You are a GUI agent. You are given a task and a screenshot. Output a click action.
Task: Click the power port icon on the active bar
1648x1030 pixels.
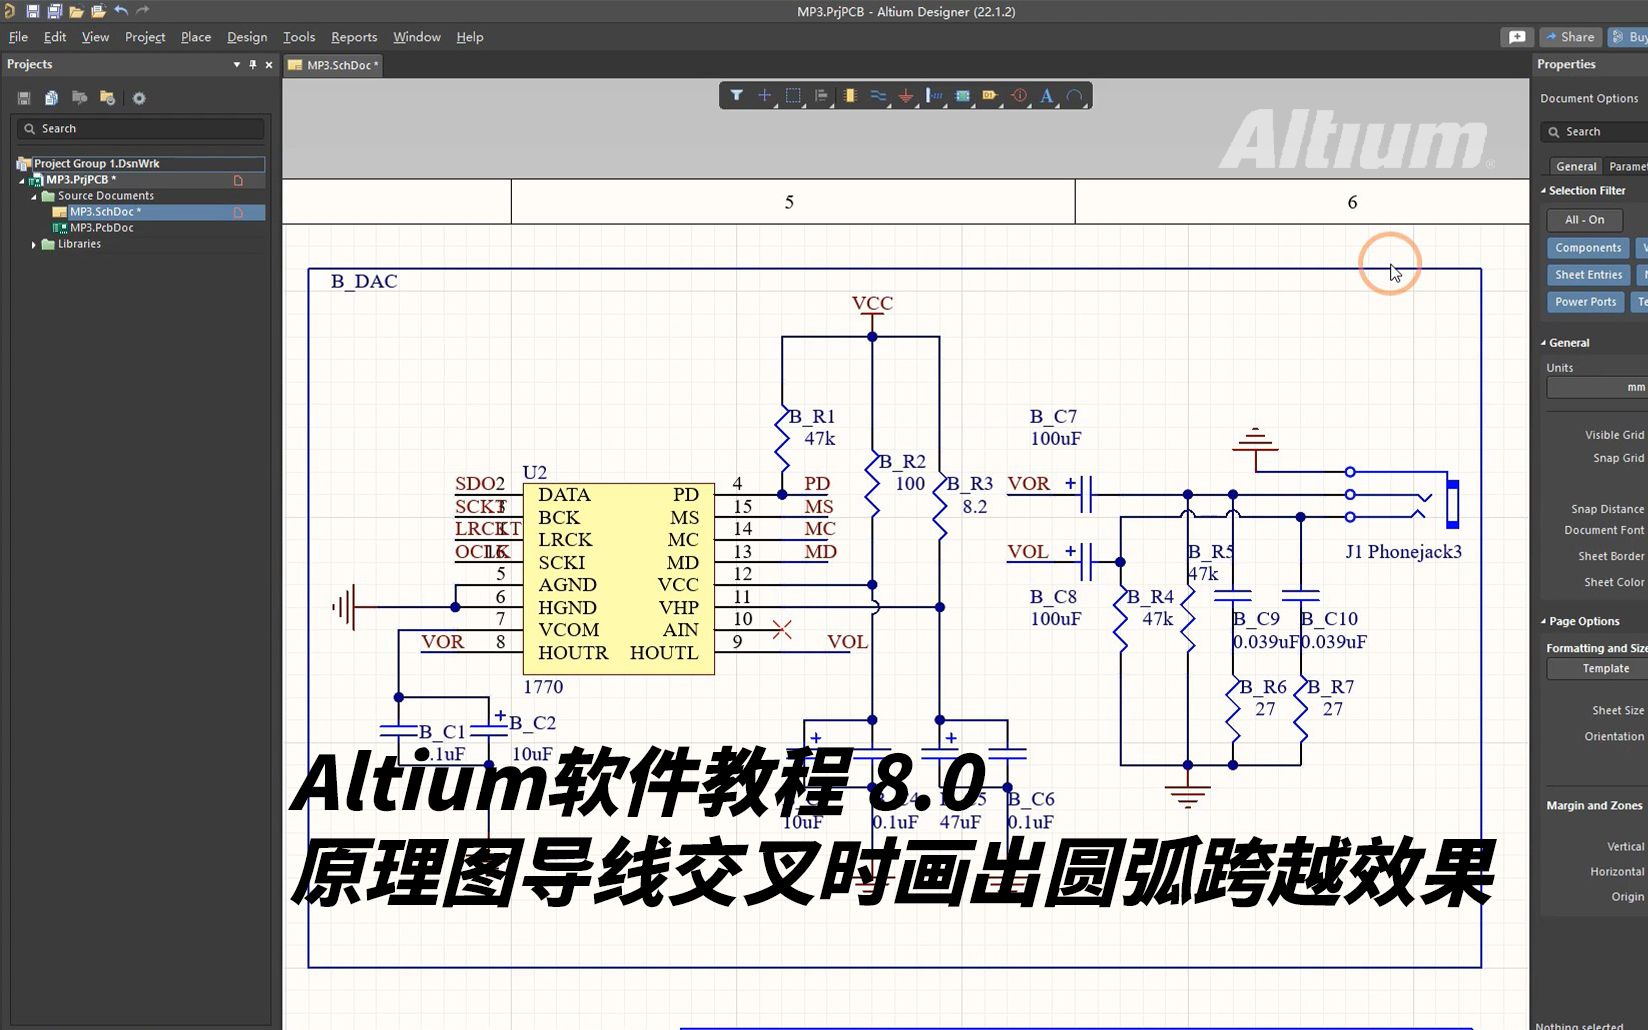(906, 95)
